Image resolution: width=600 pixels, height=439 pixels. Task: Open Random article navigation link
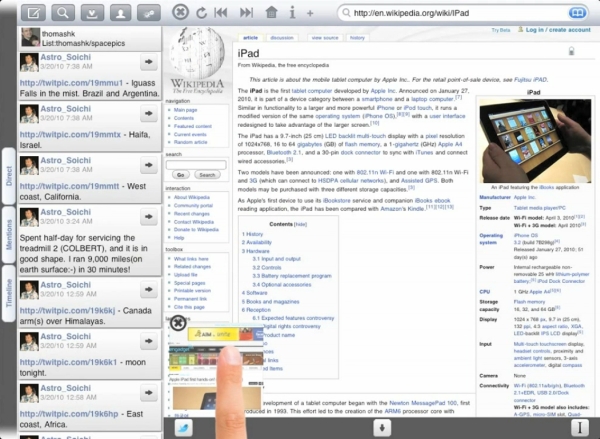point(190,142)
